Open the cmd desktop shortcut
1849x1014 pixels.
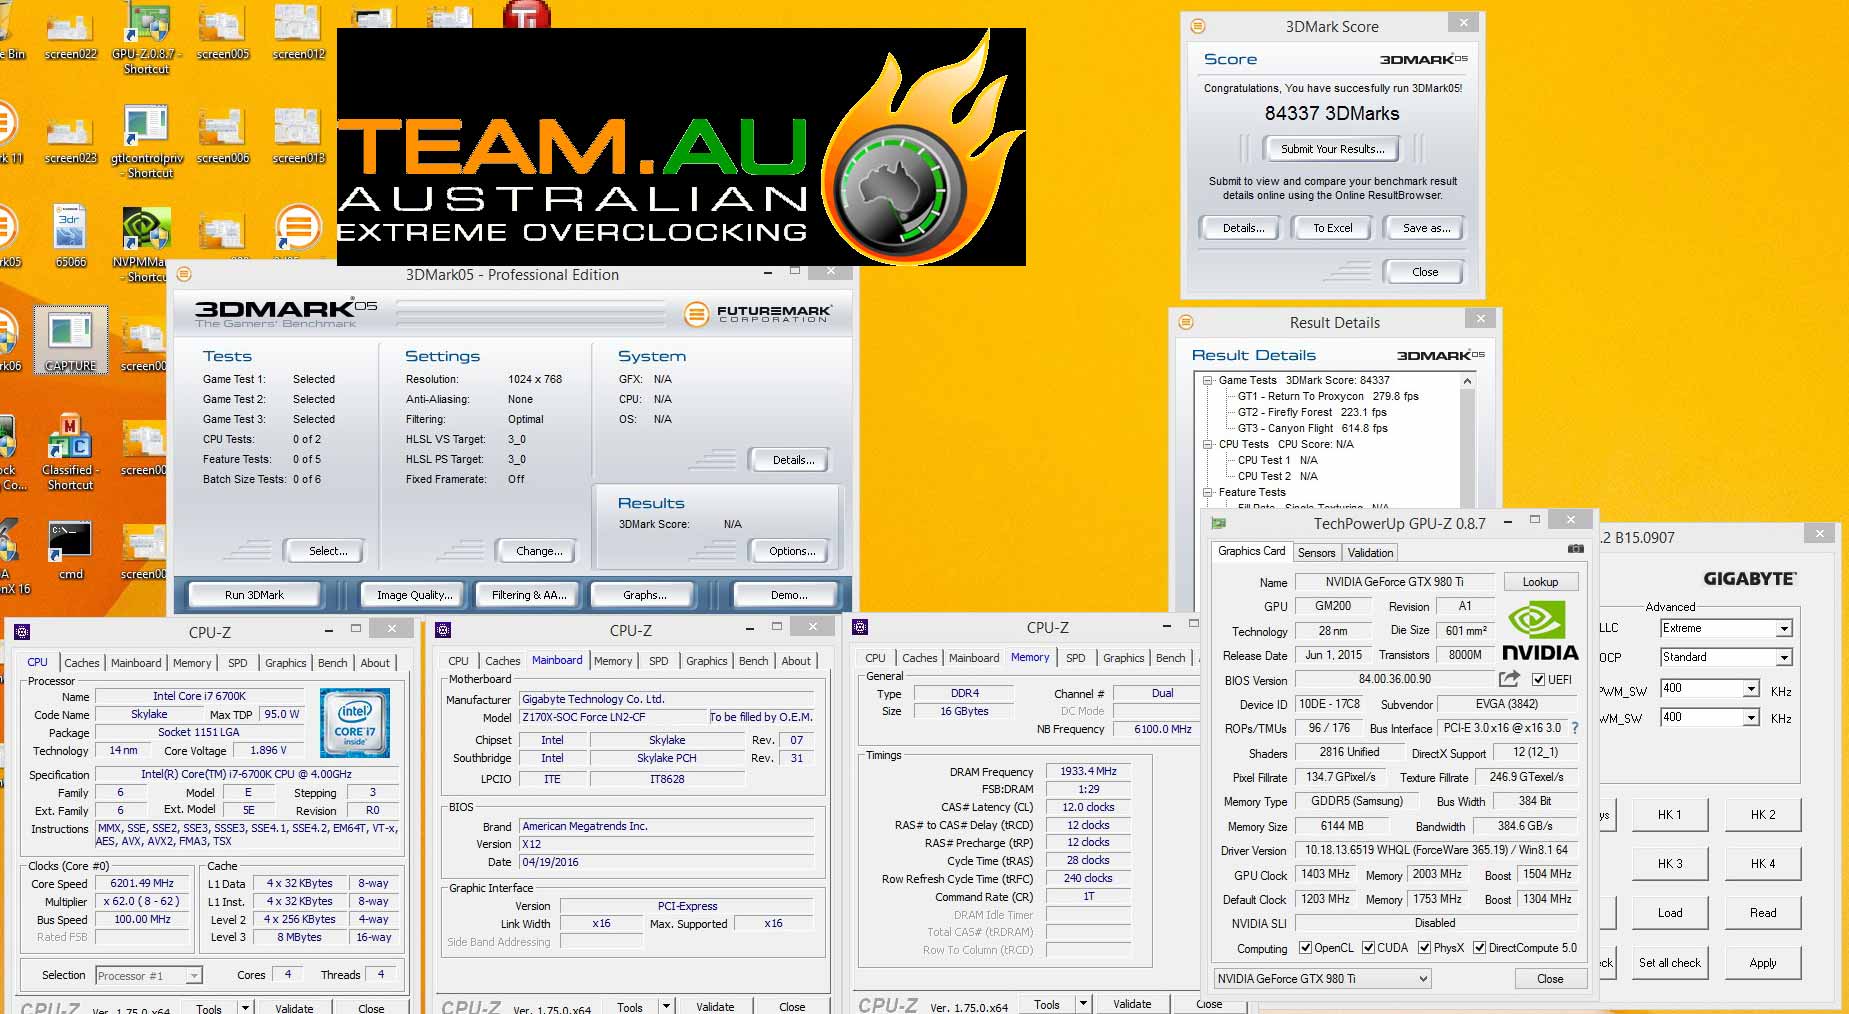[x=70, y=551]
